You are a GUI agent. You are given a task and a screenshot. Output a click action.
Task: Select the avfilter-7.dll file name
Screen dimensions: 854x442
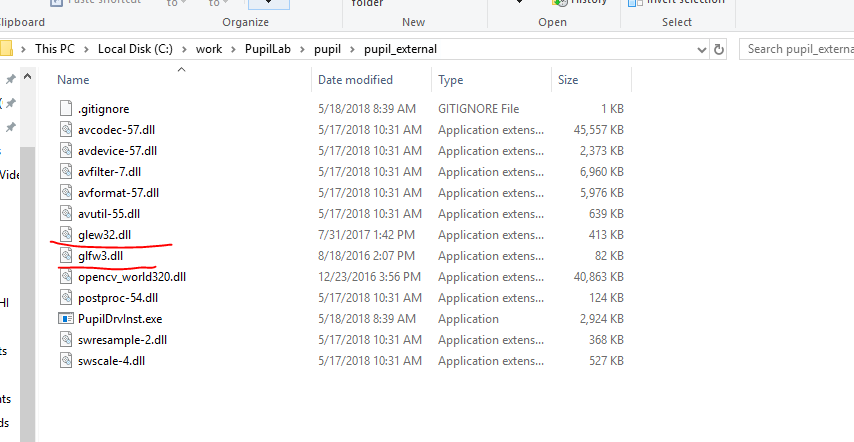[x=109, y=171]
